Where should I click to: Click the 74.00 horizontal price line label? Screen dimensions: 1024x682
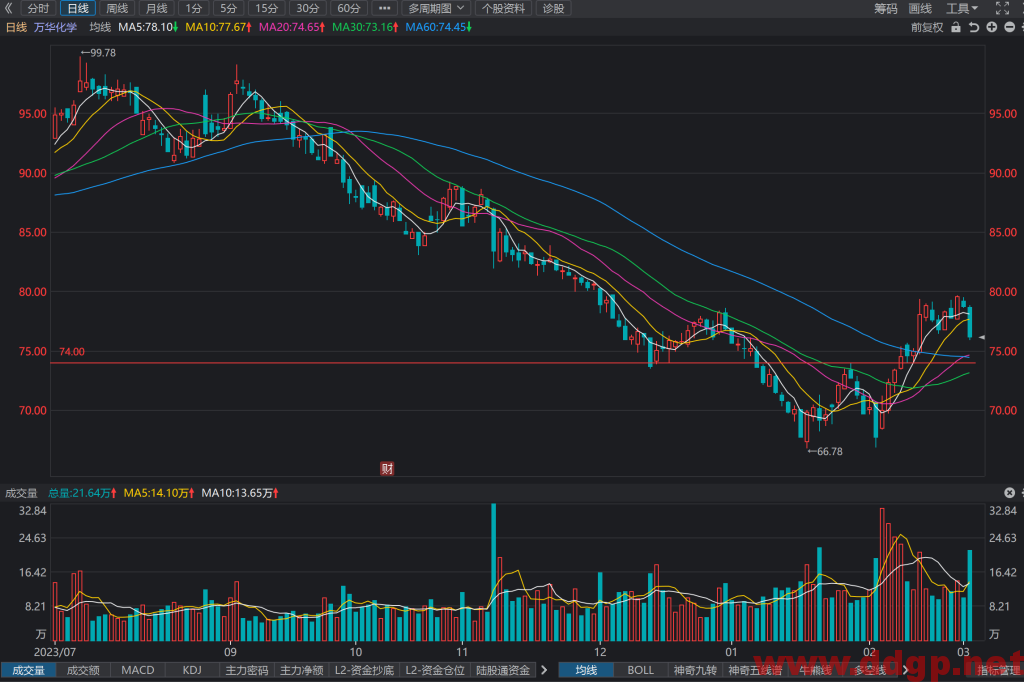72,351
